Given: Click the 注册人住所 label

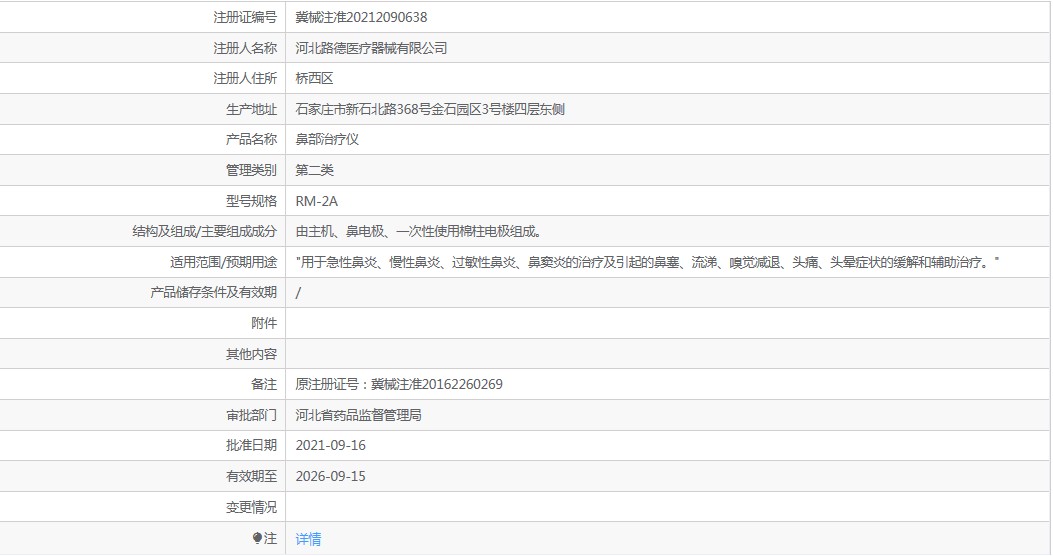Looking at the screenshot, I should pos(245,79).
